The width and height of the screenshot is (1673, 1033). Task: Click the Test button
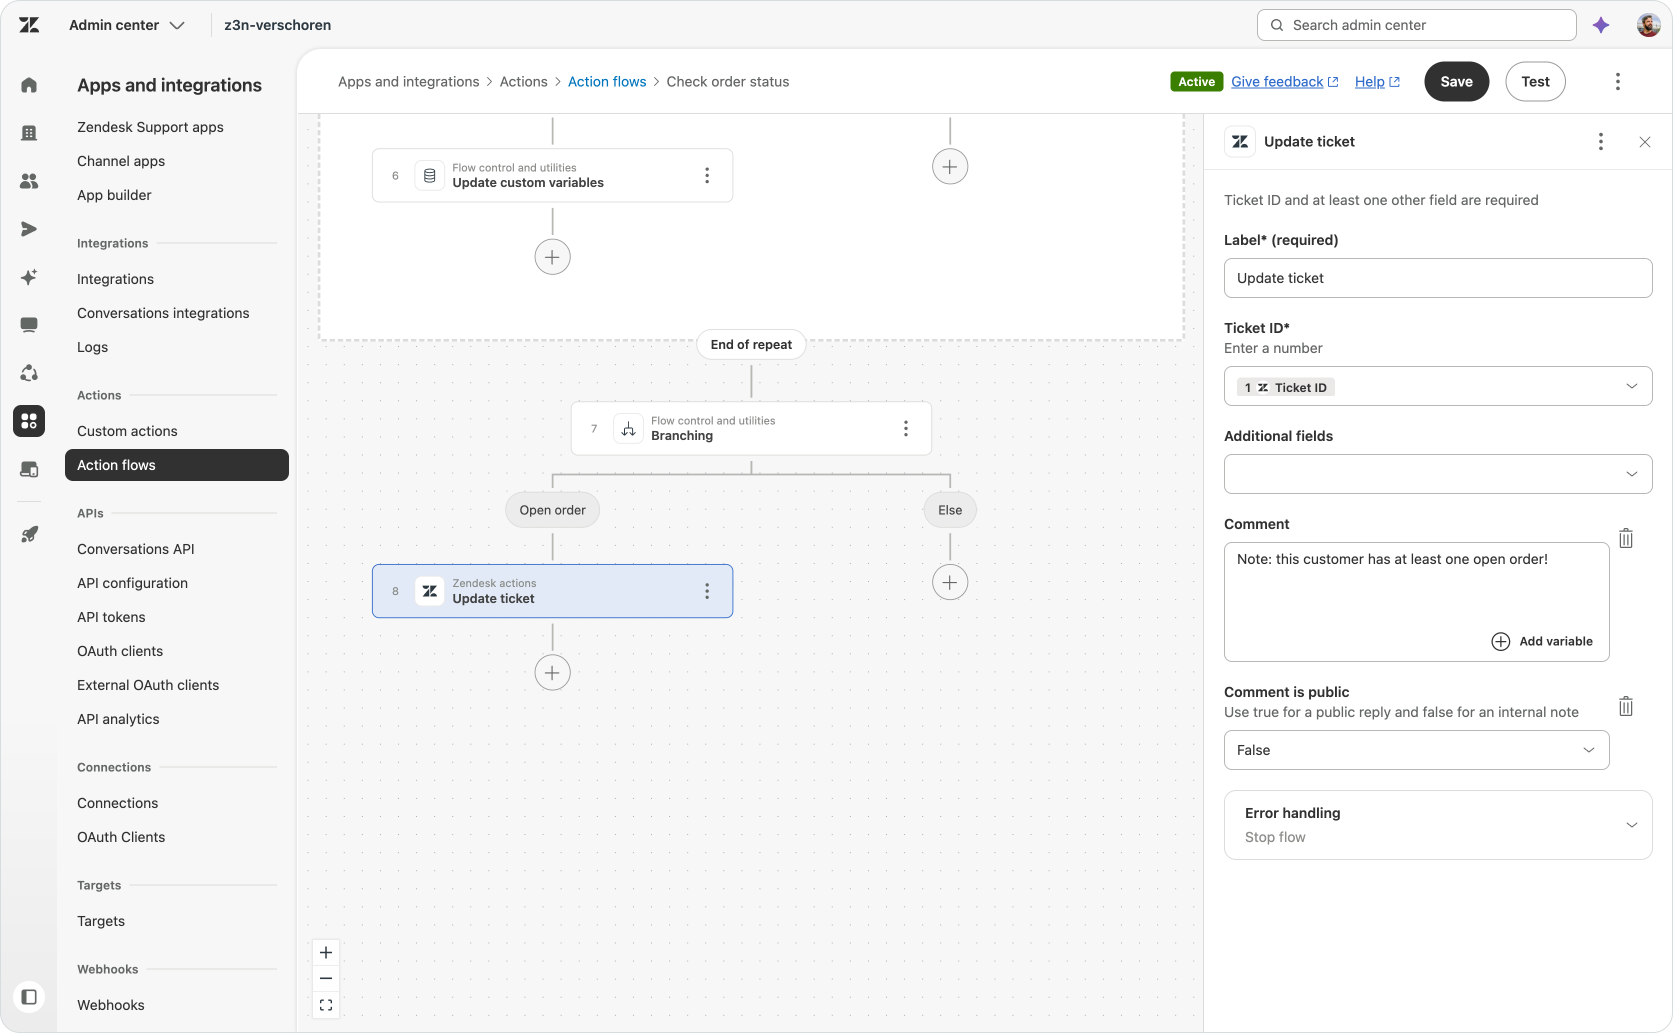[1535, 82]
